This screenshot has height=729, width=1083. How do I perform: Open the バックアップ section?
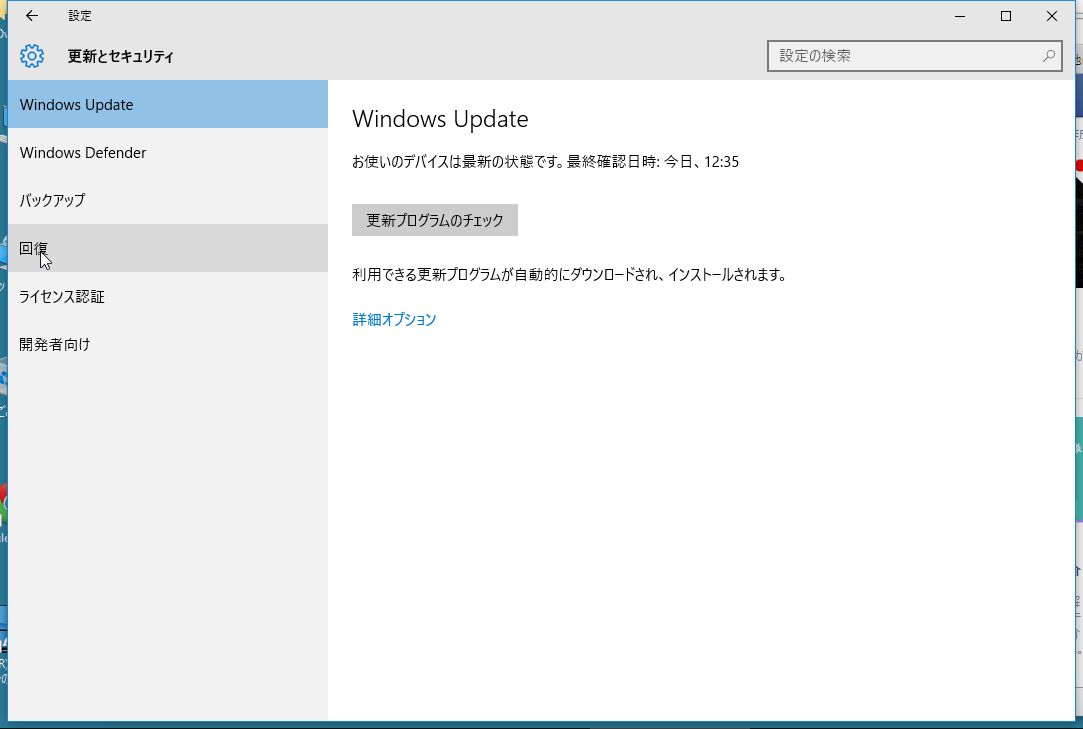[168, 200]
